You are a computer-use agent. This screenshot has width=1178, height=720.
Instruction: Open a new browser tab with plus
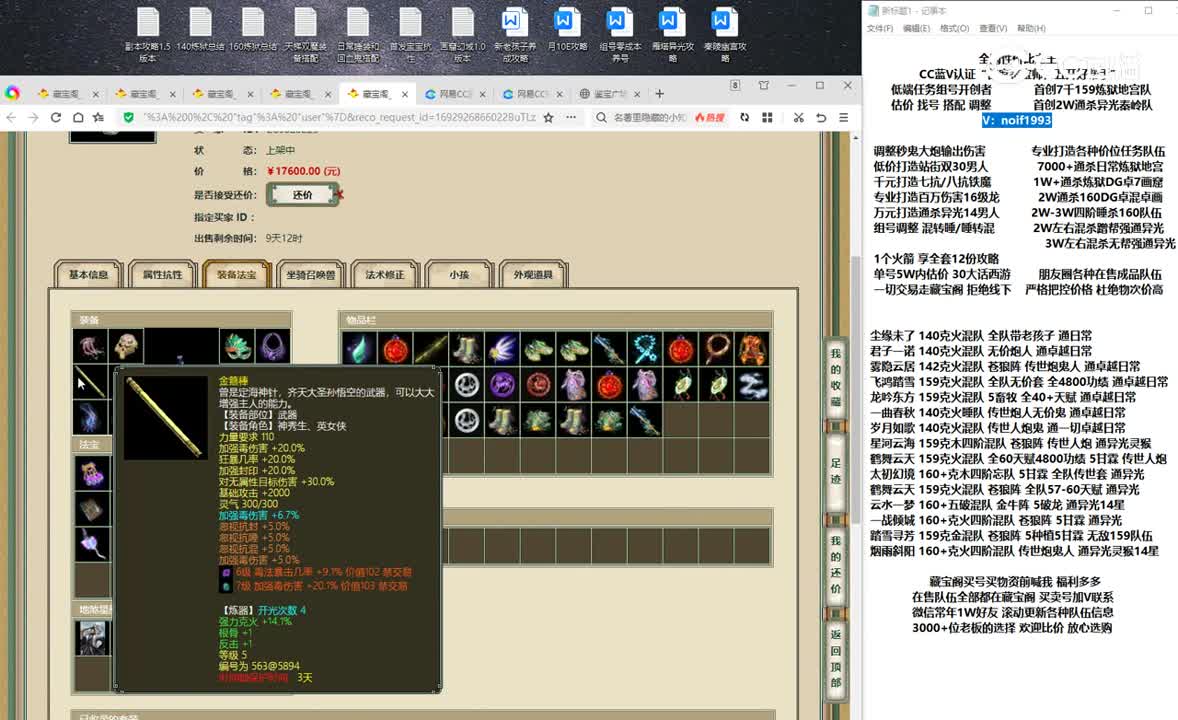660,94
